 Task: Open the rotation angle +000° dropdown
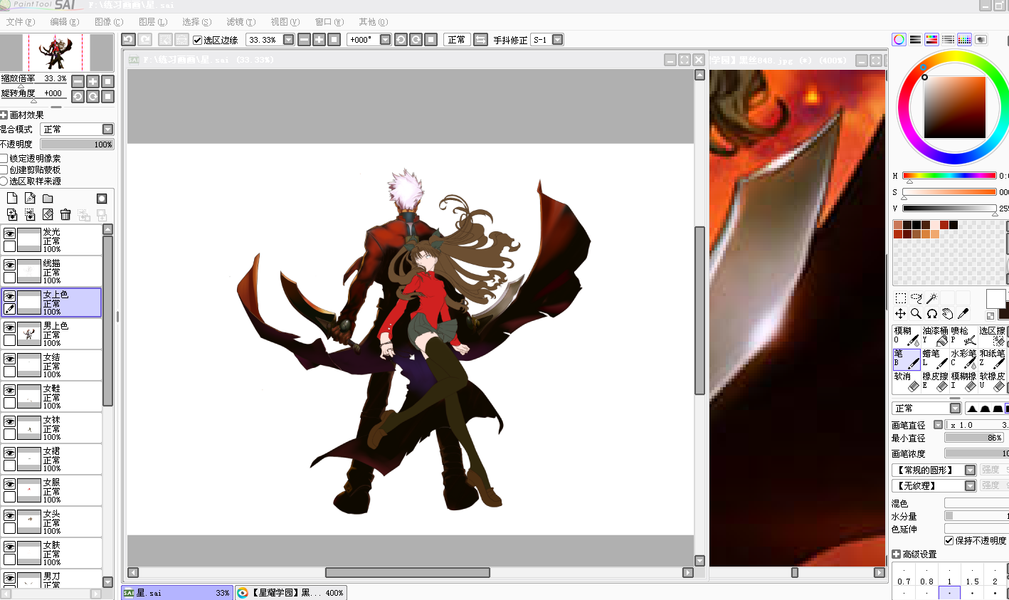pos(385,39)
